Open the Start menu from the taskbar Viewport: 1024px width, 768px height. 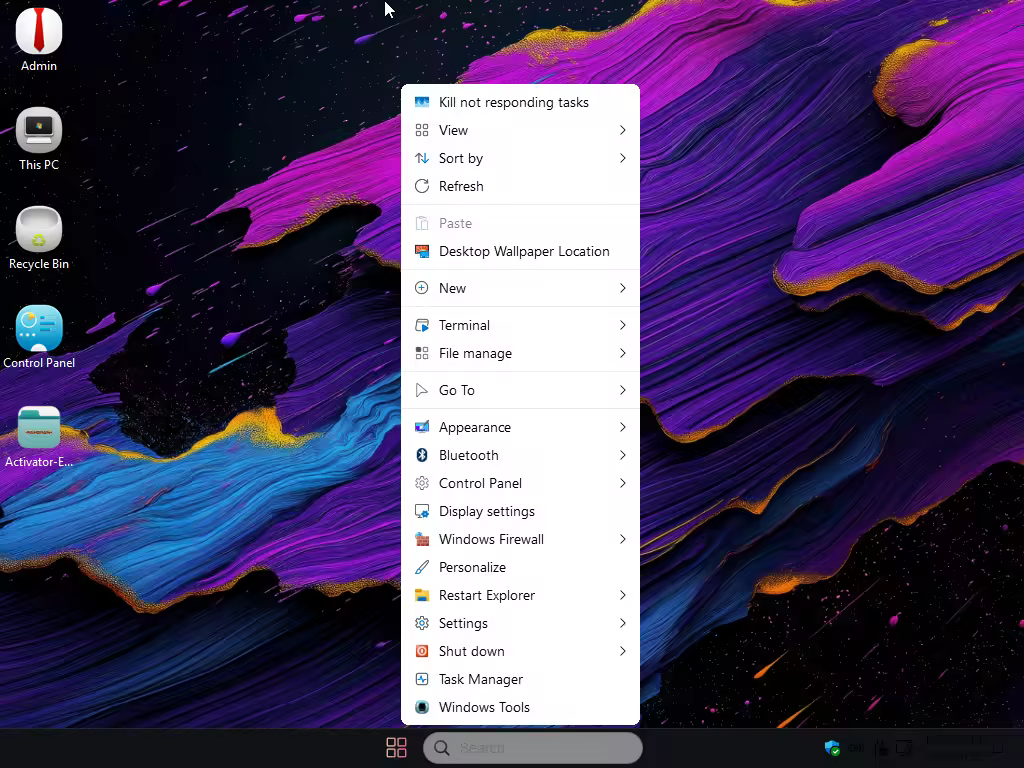pyautogui.click(x=396, y=748)
